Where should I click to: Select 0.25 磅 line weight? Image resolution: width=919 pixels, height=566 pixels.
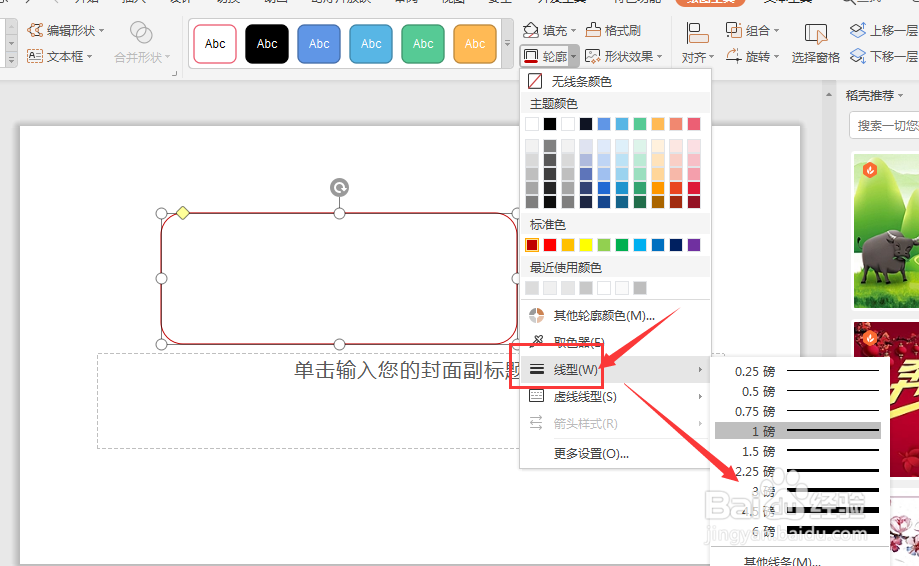click(798, 371)
